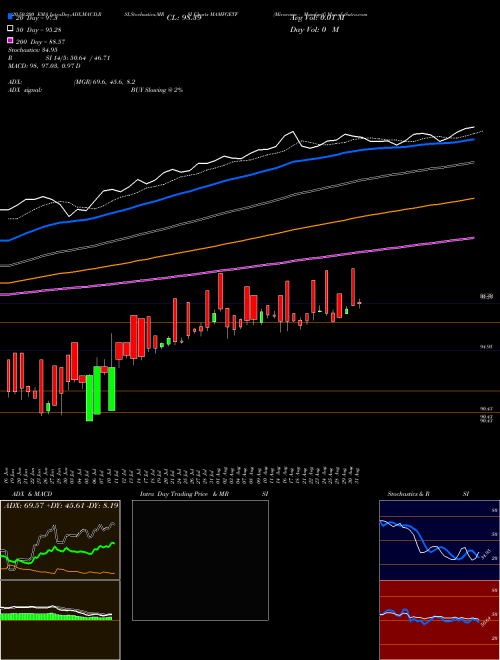Click the '(MGR) 69.6, 45.6, 8.2' ADX values
The image size is (500, 660).
[104, 82]
